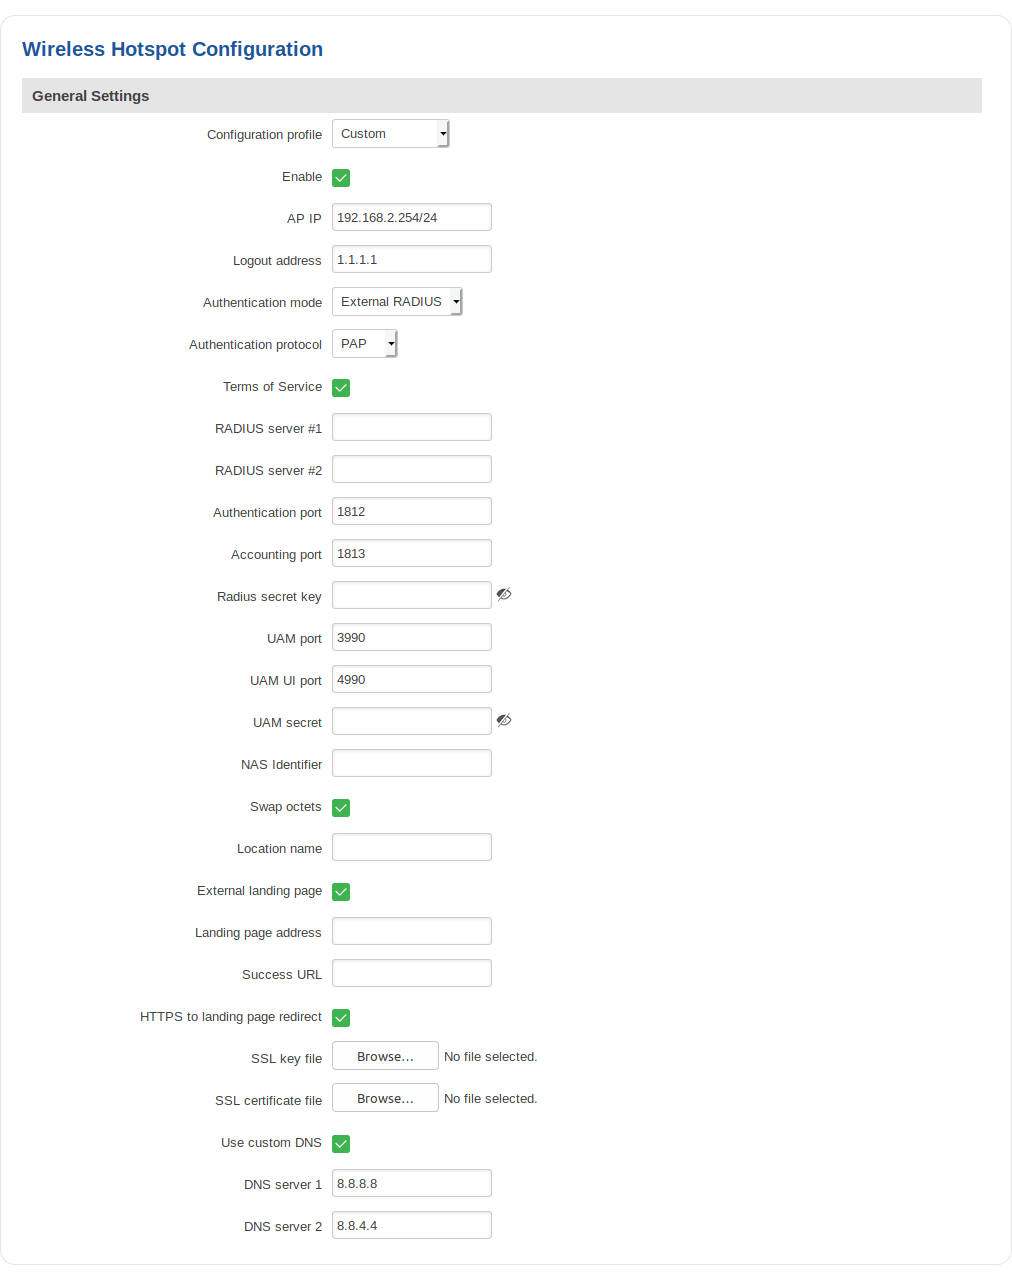Image resolution: width=1012 pixels, height=1280 pixels.
Task: Reveal the Radius secret key value
Action: pyautogui.click(x=504, y=594)
